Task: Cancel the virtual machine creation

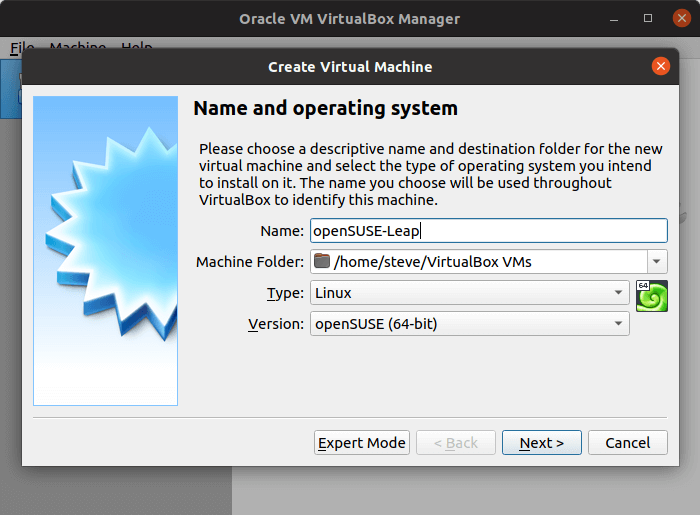Action: [628, 443]
